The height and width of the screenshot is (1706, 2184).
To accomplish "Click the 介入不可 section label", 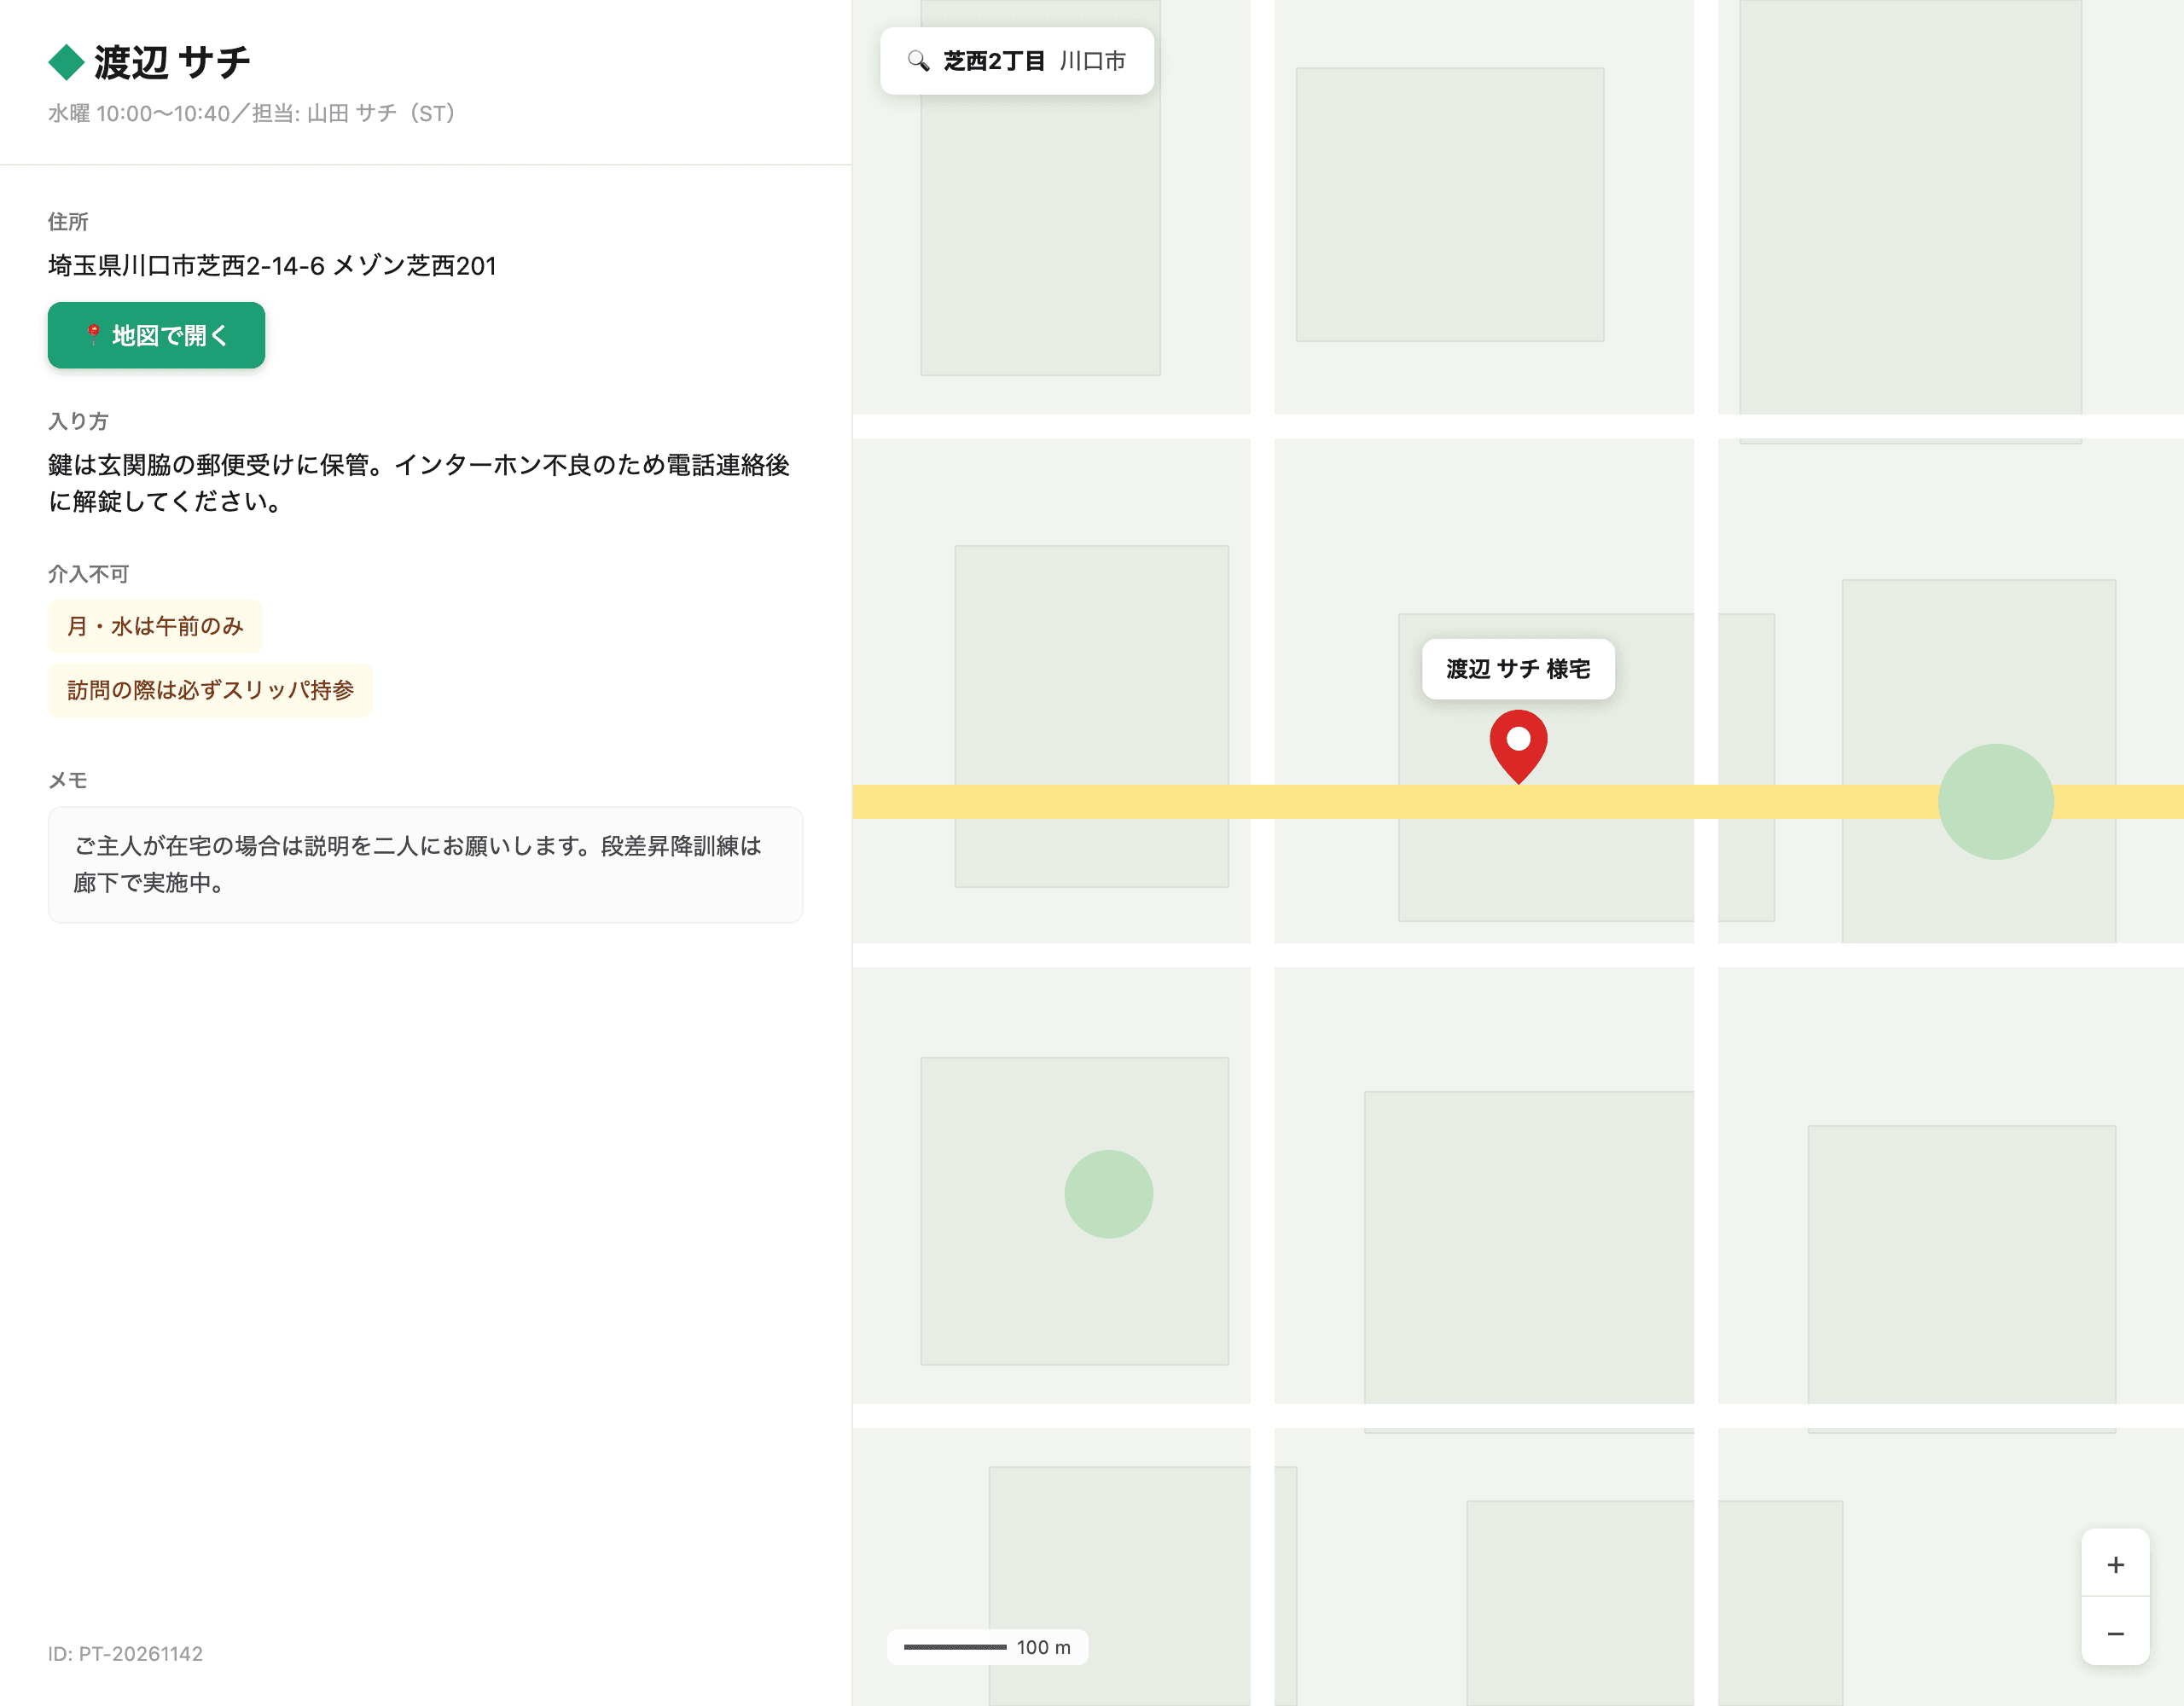I will coord(88,574).
